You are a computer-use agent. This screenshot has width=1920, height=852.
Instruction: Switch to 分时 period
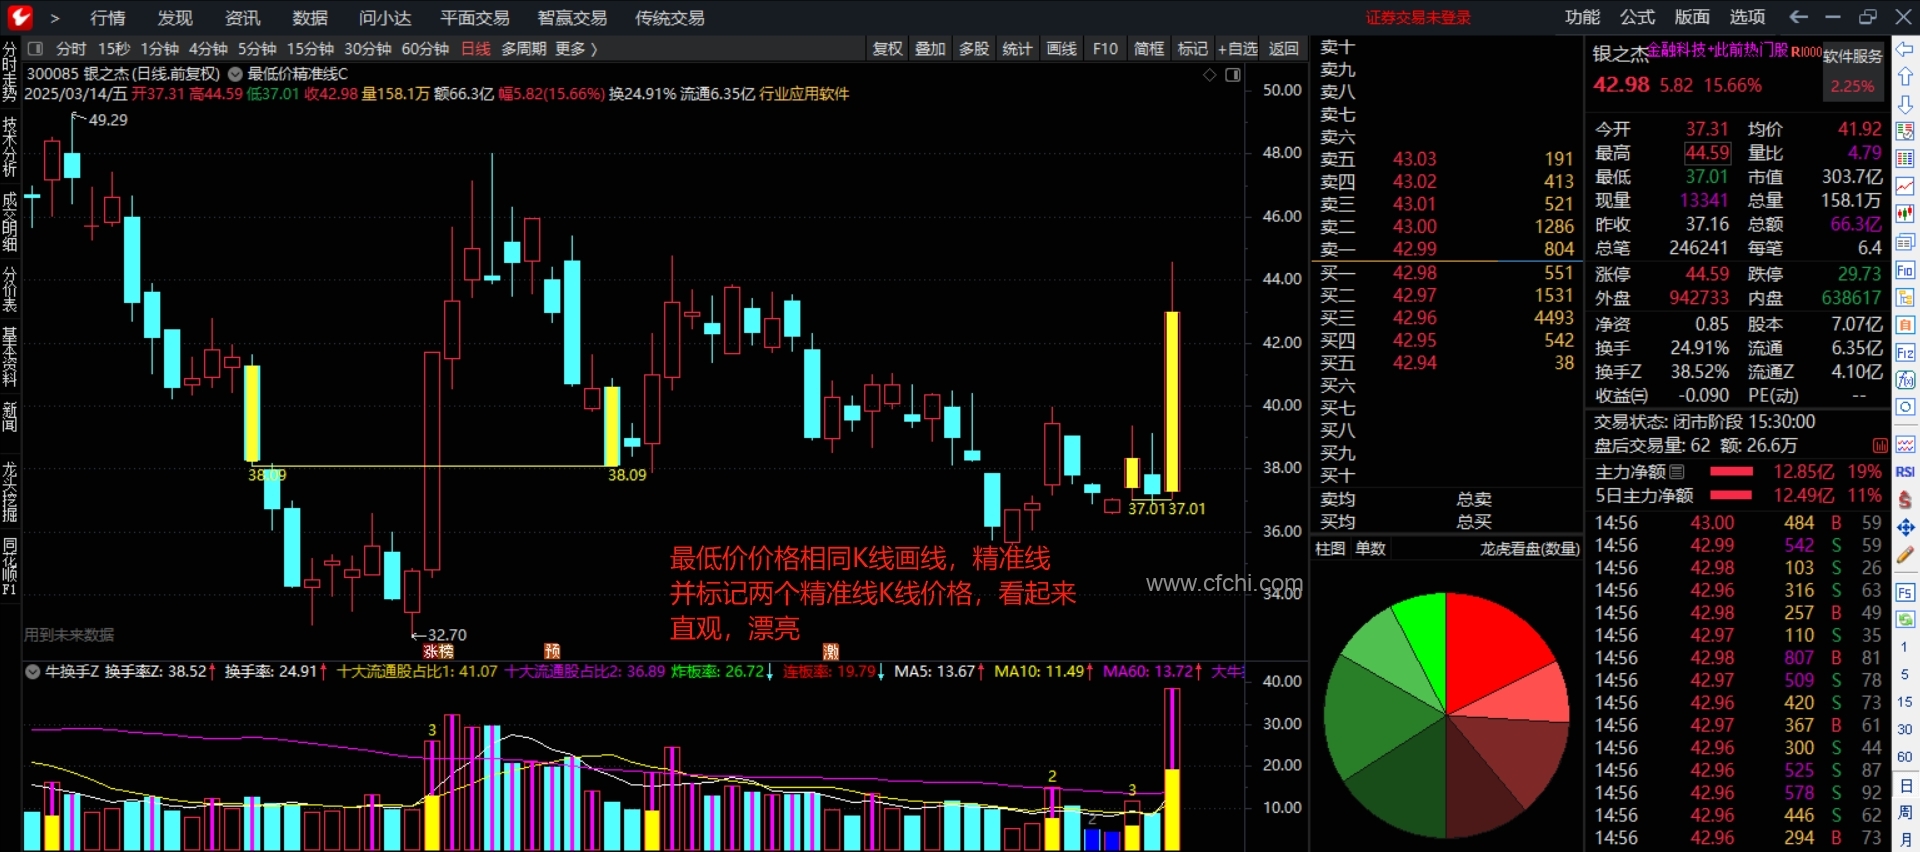coord(71,48)
